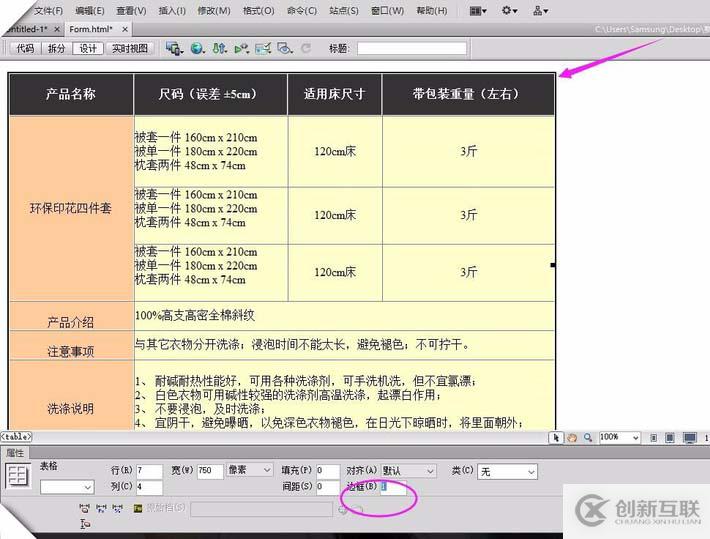Select the arrow select tool in status bar
Screen dimensions: 710x539
556,438
